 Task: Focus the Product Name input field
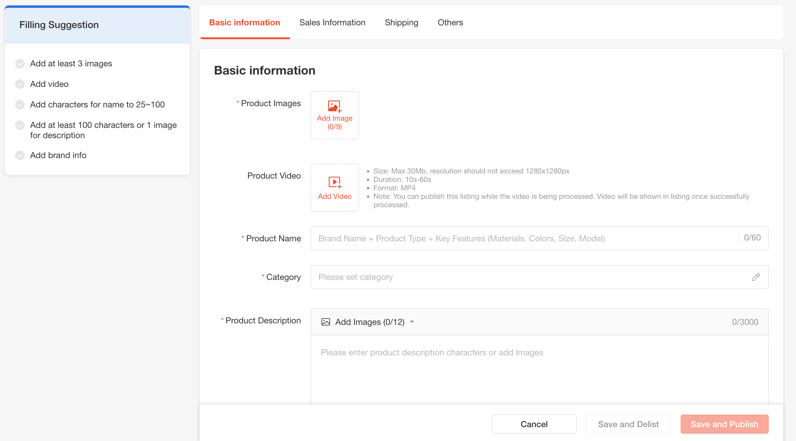click(525, 238)
